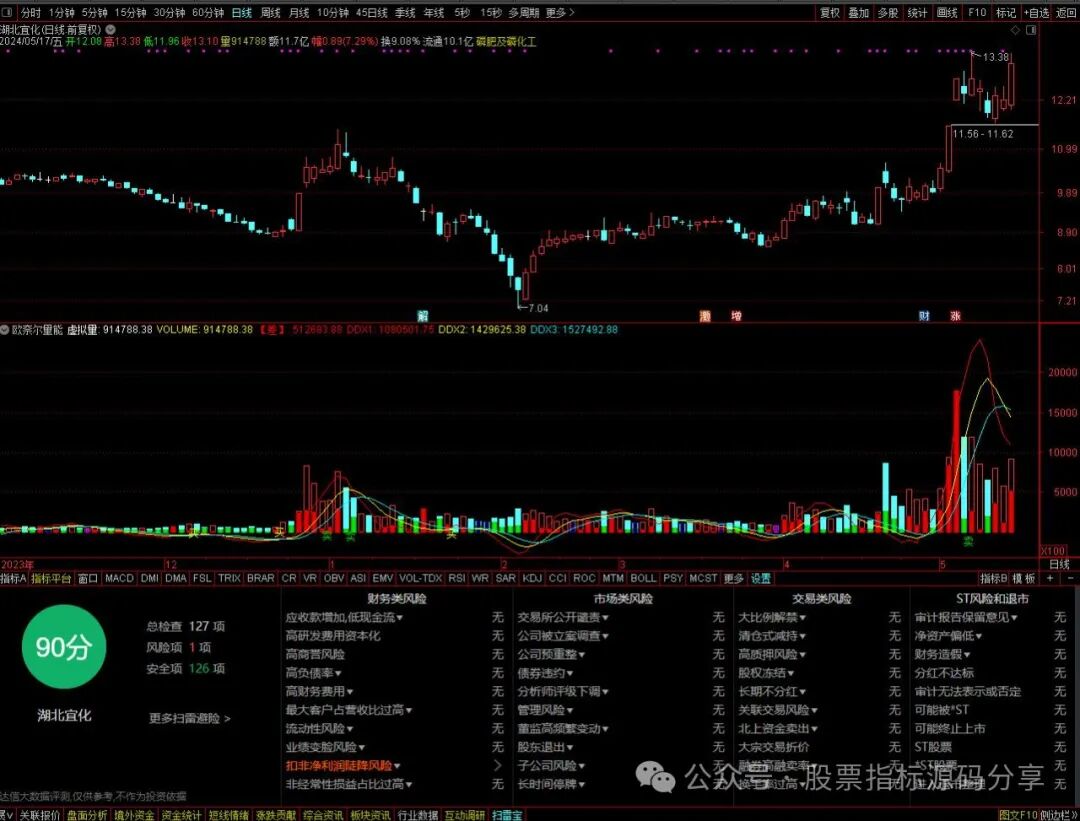Click the green 90分 score circle
The height and width of the screenshot is (821, 1080).
[x=64, y=647]
